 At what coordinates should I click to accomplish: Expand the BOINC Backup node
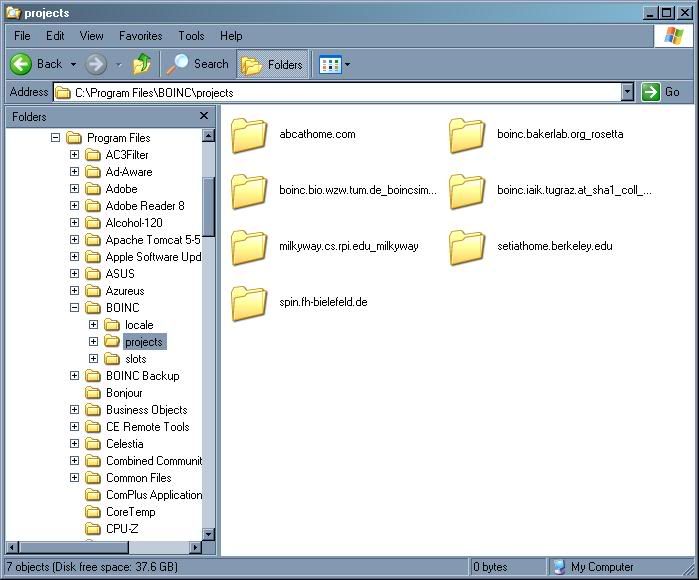74,376
